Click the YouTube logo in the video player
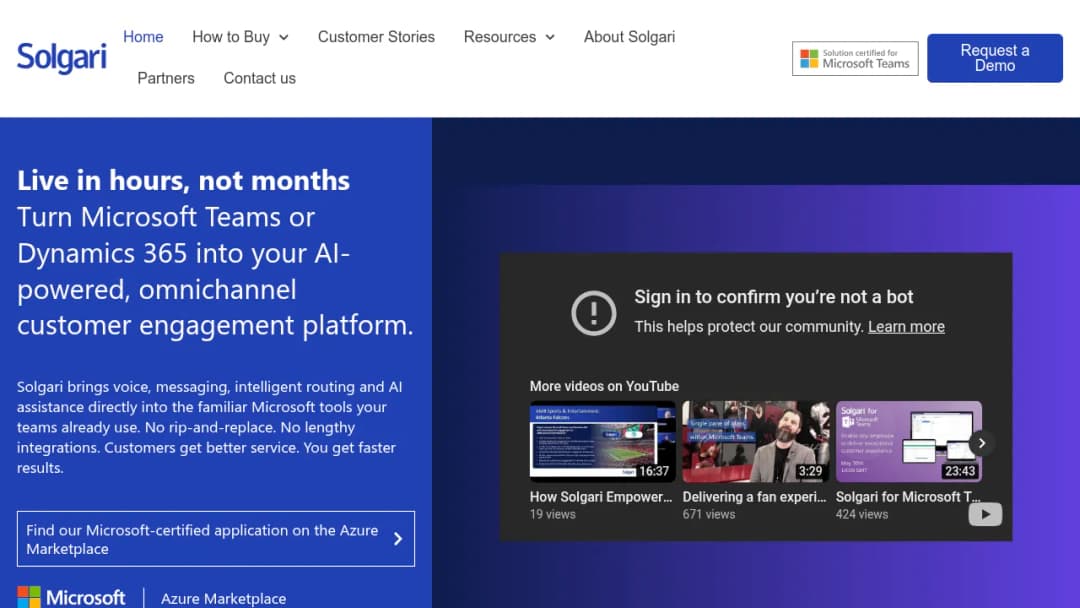The image size is (1080, 608). coord(985,514)
